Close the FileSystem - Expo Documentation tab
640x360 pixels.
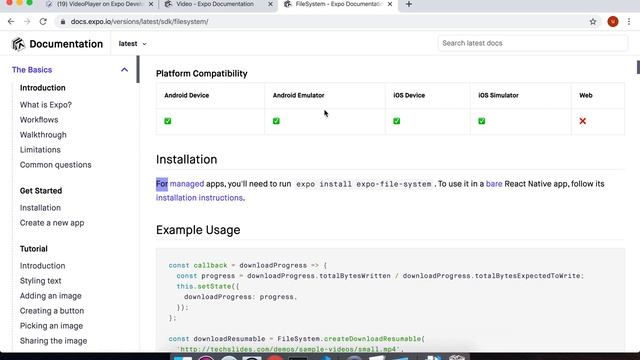(x=390, y=4)
